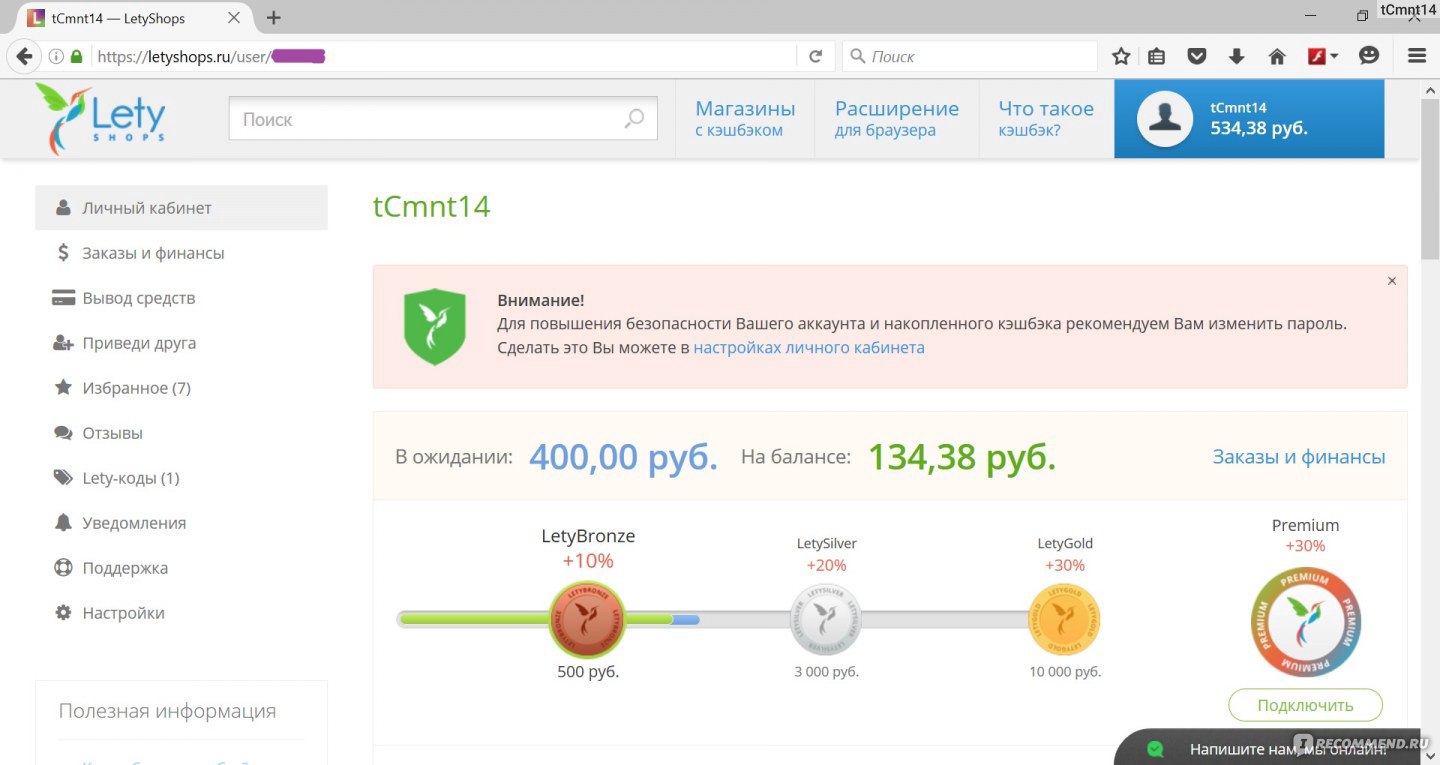1440x765 pixels.
Task: Click the Подключить premium button
Action: pos(1305,705)
